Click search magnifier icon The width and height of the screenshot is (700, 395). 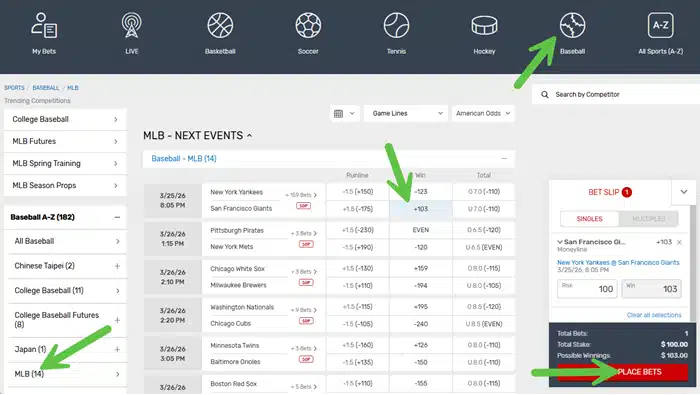[x=545, y=95]
